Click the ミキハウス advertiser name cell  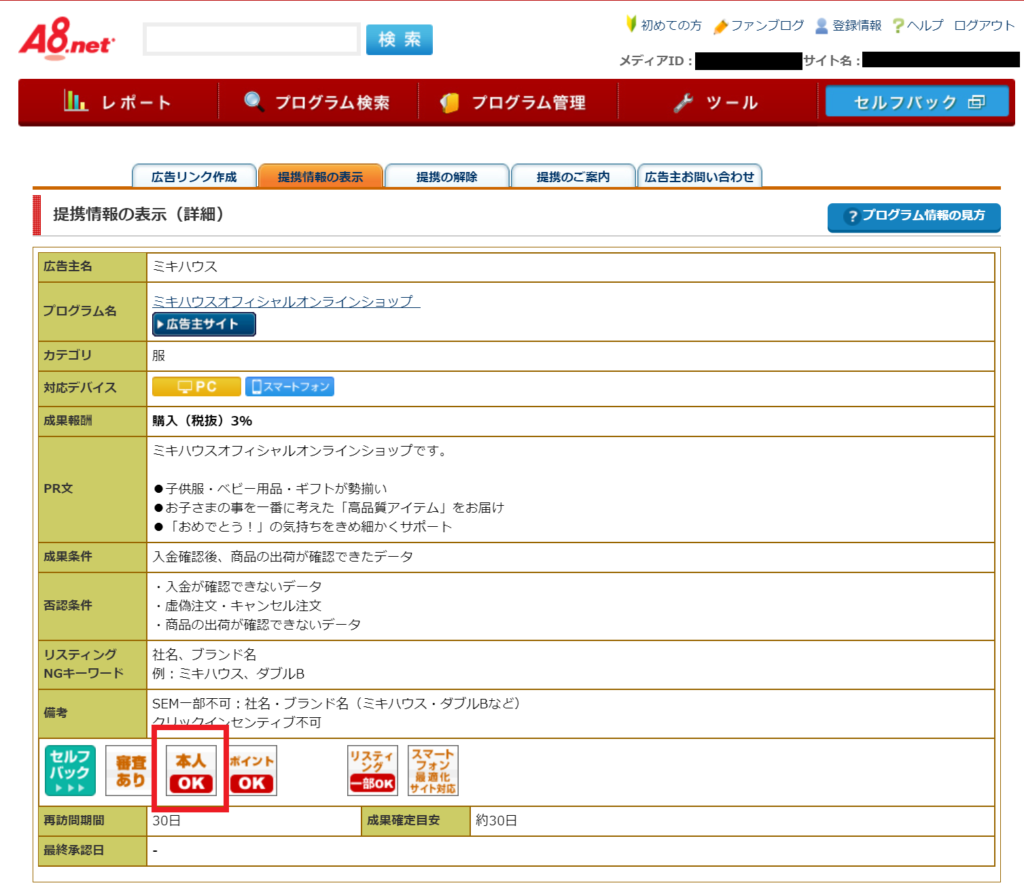click(570, 266)
